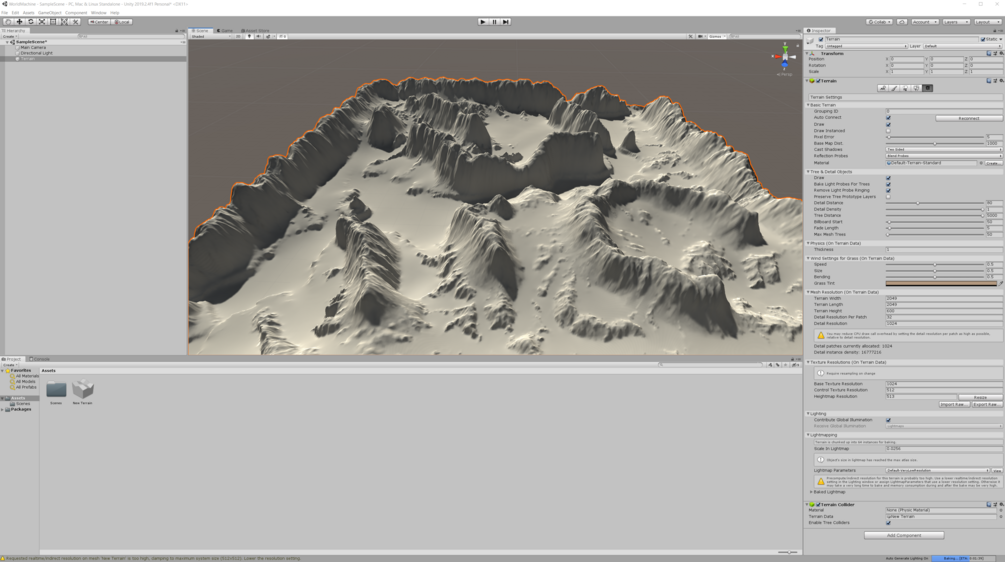Toggle Auto Connect checkbox
The height and width of the screenshot is (562, 1005).
click(888, 118)
